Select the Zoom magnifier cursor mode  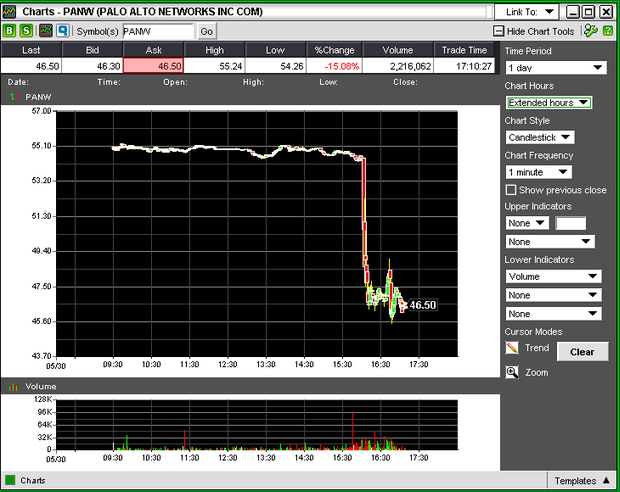tap(512, 373)
